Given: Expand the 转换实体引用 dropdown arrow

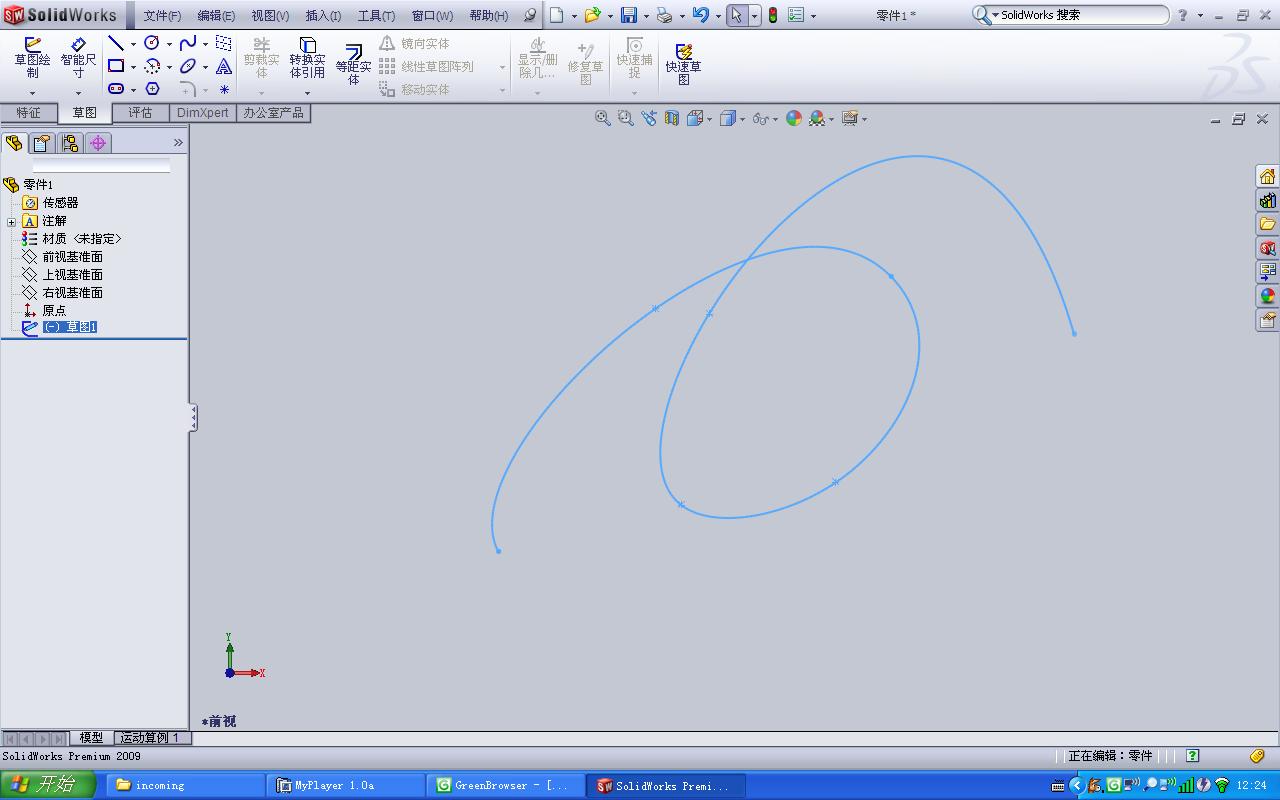Looking at the screenshot, I should pos(307,93).
